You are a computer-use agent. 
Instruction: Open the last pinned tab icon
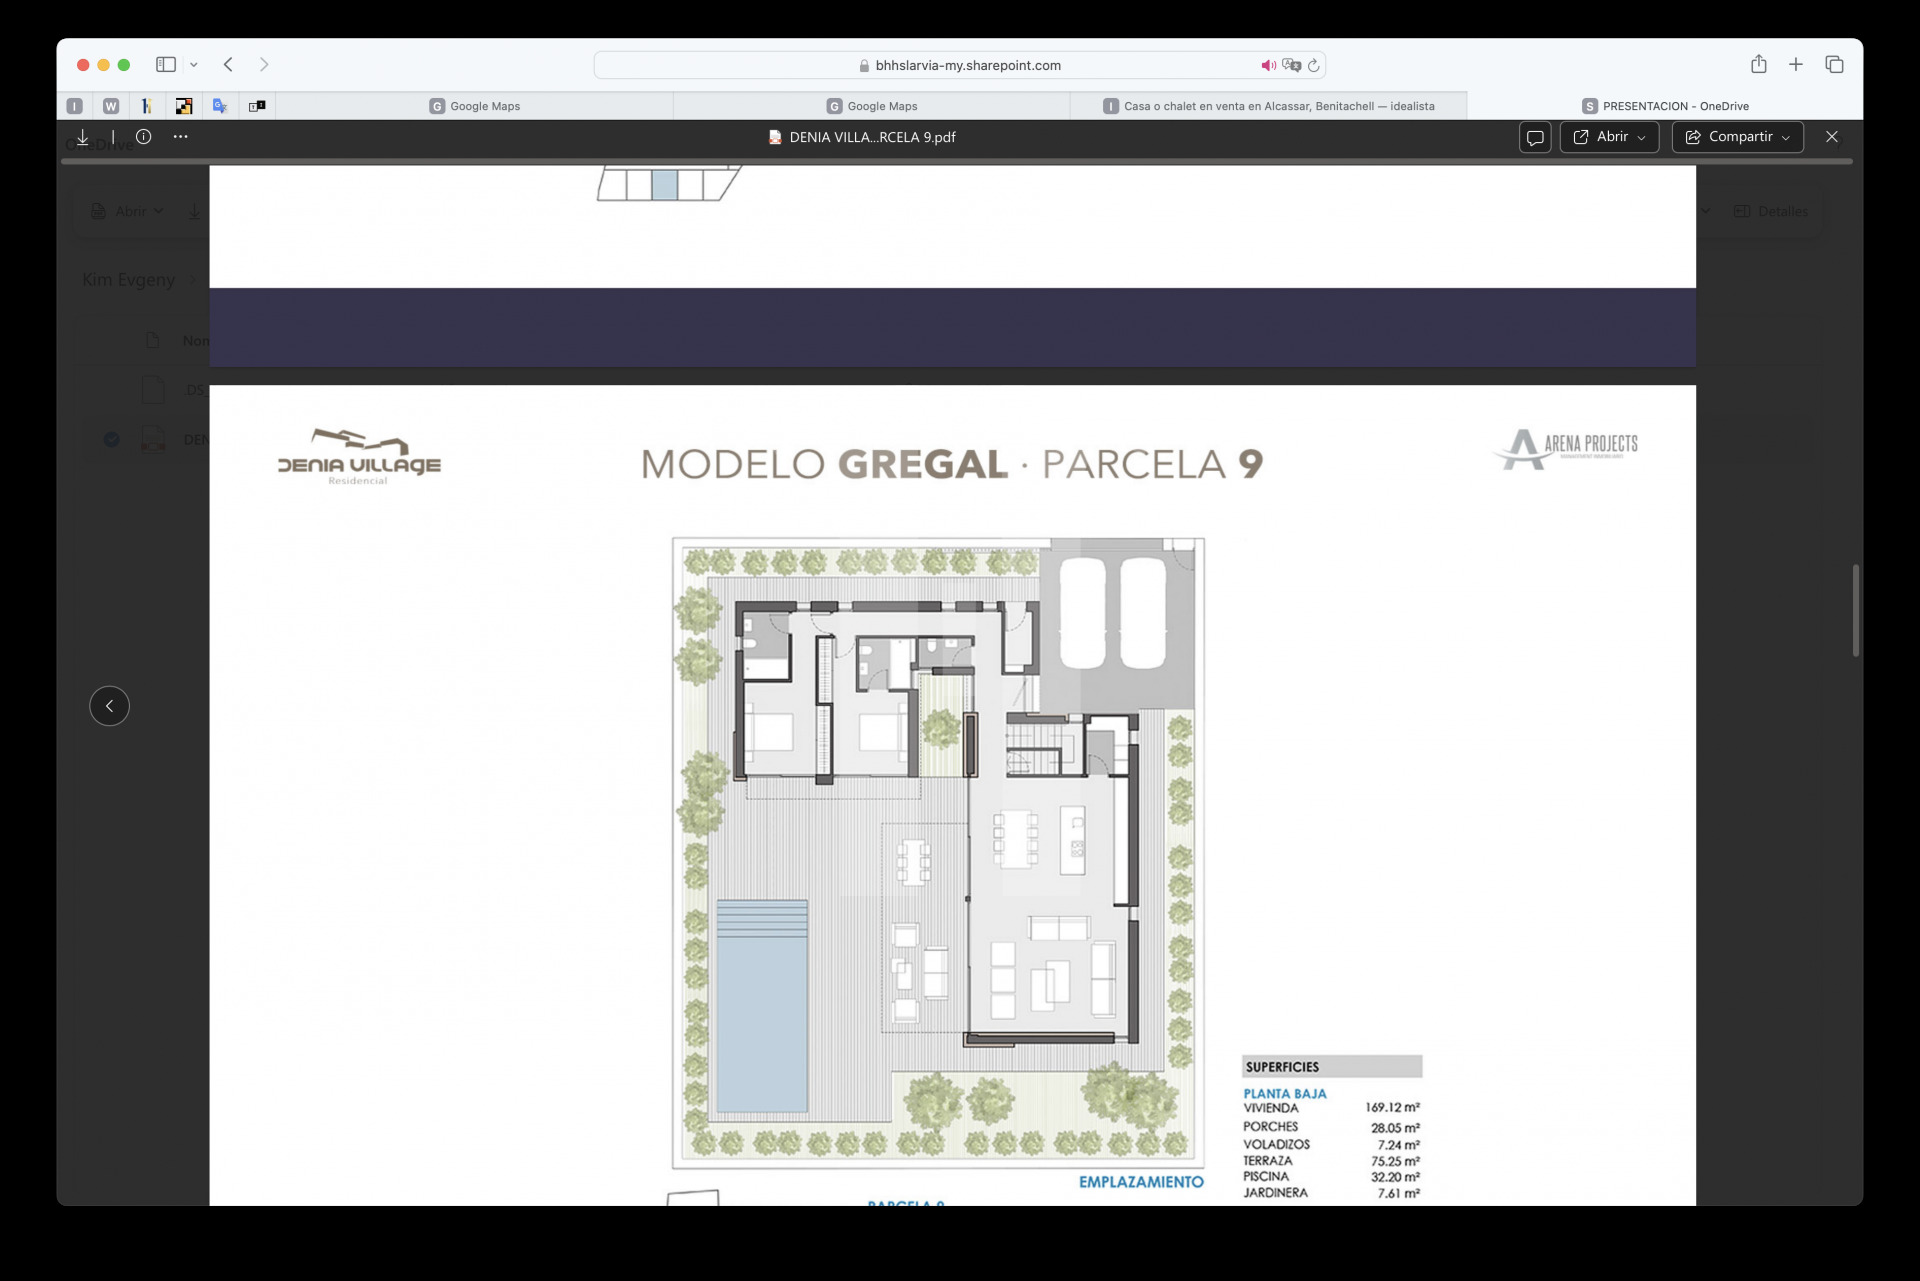(x=257, y=106)
